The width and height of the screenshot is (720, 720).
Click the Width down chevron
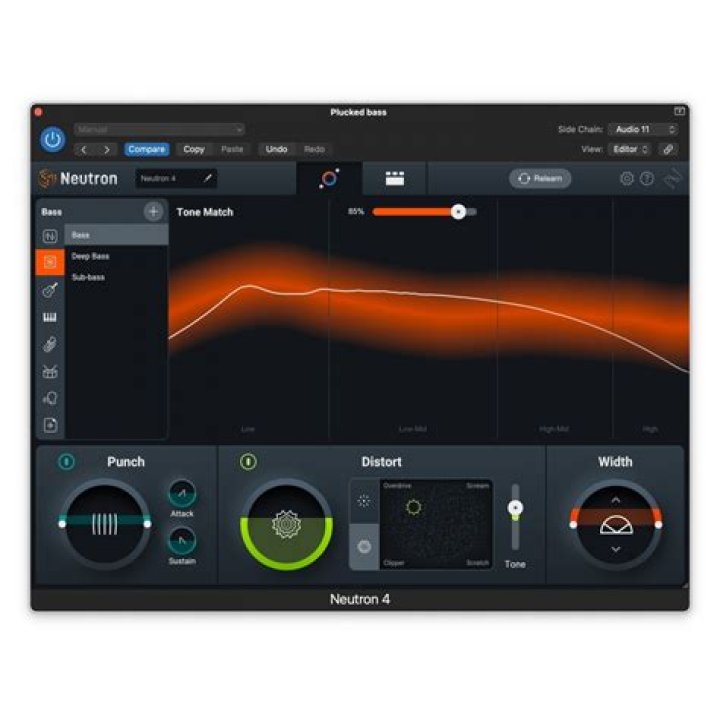click(616, 549)
